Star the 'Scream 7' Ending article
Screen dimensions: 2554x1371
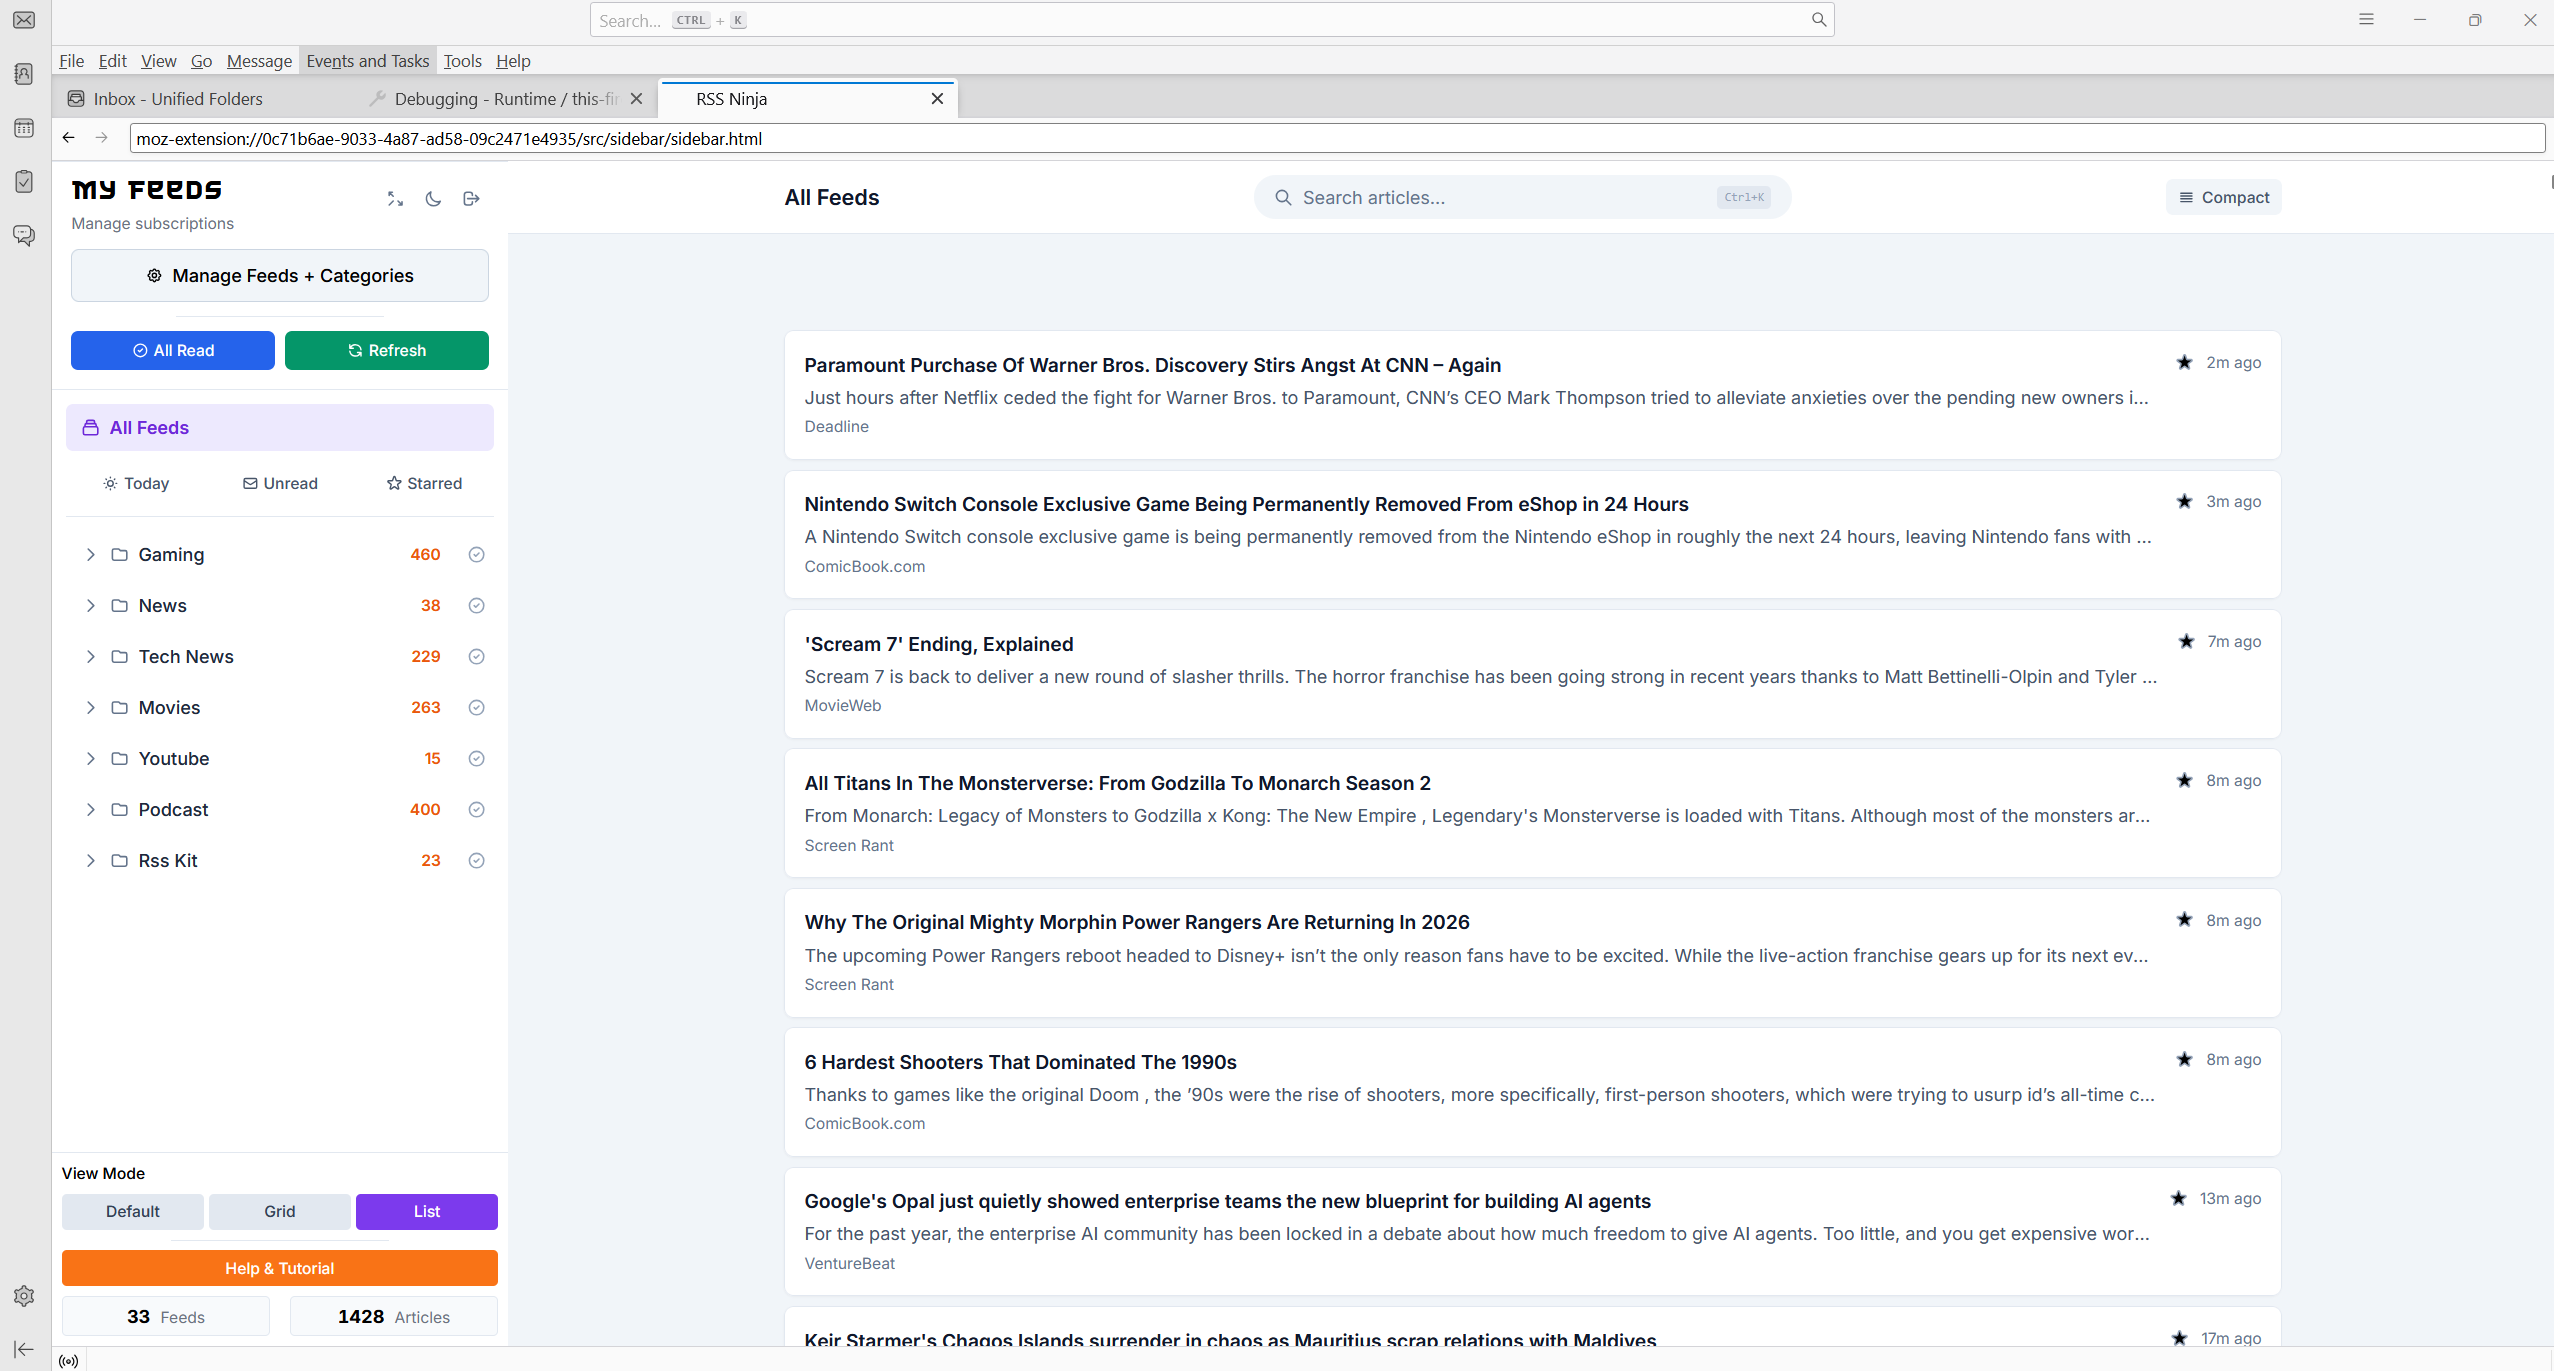coord(2186,641)
